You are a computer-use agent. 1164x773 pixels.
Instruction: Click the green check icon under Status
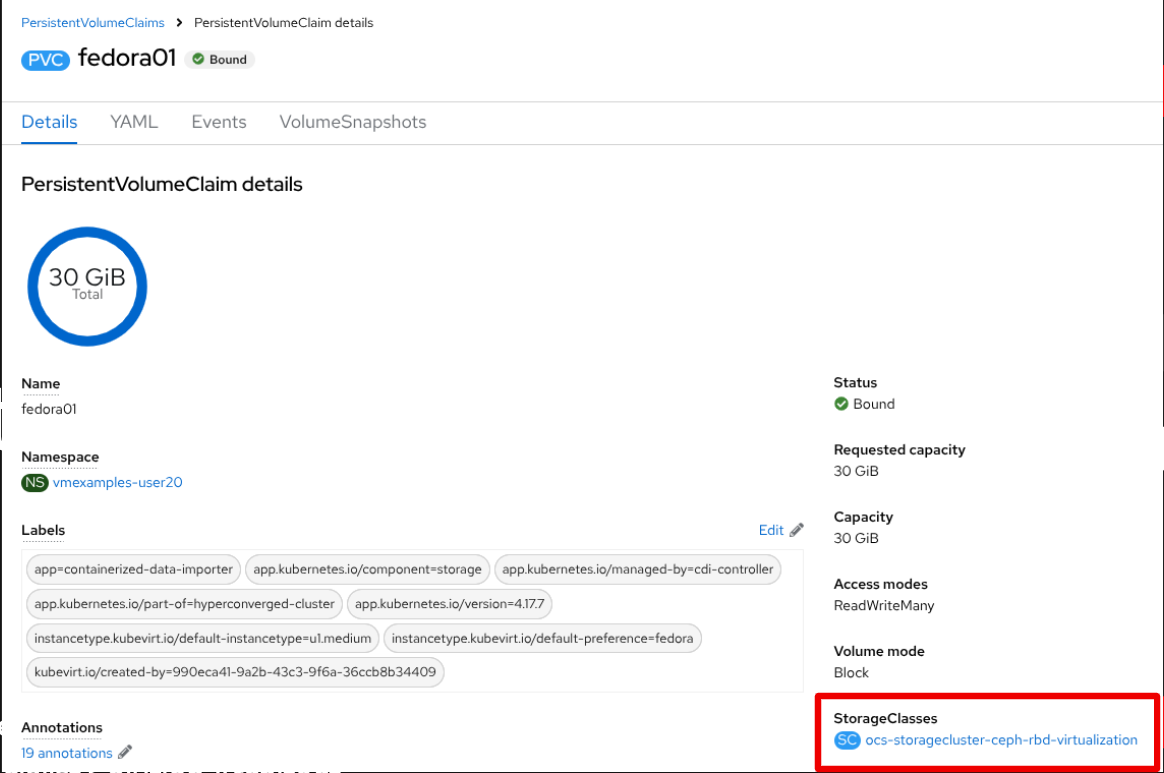click(x=841, y=404)
